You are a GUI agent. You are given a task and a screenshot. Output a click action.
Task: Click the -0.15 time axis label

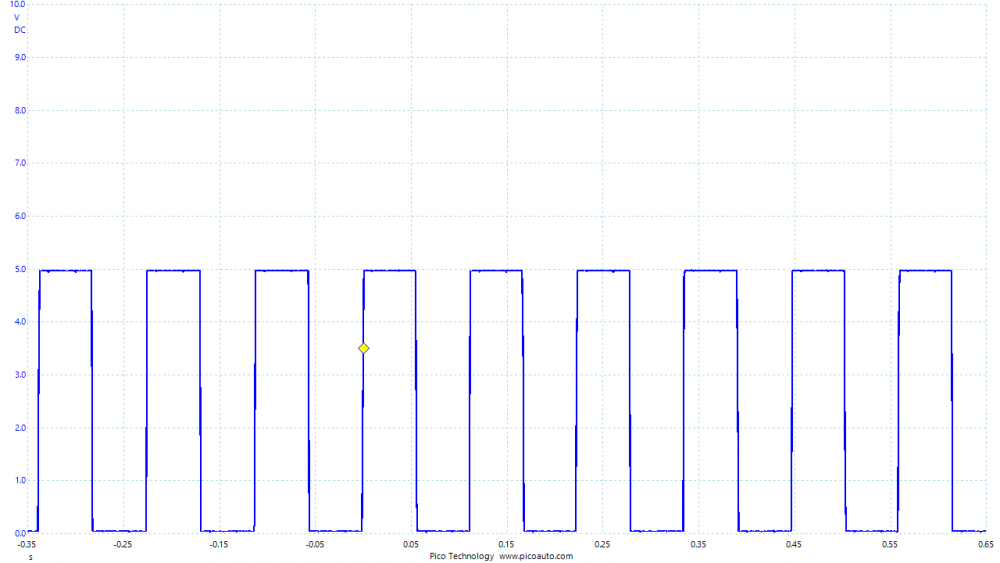(218, 545)
